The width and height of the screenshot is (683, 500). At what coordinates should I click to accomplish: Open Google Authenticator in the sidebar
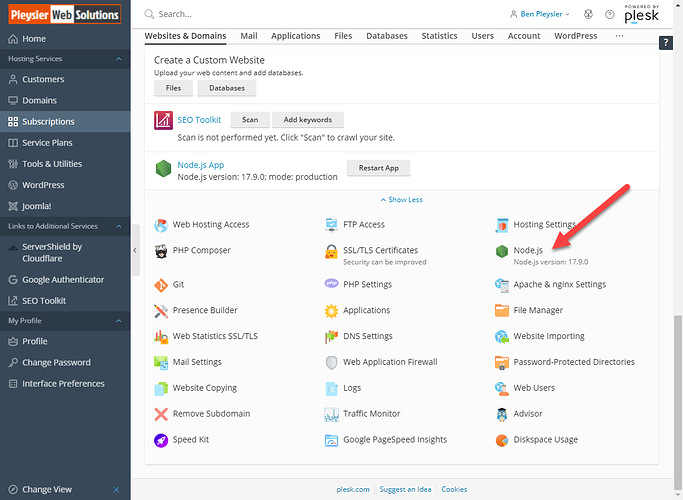(x=65, y=280)
